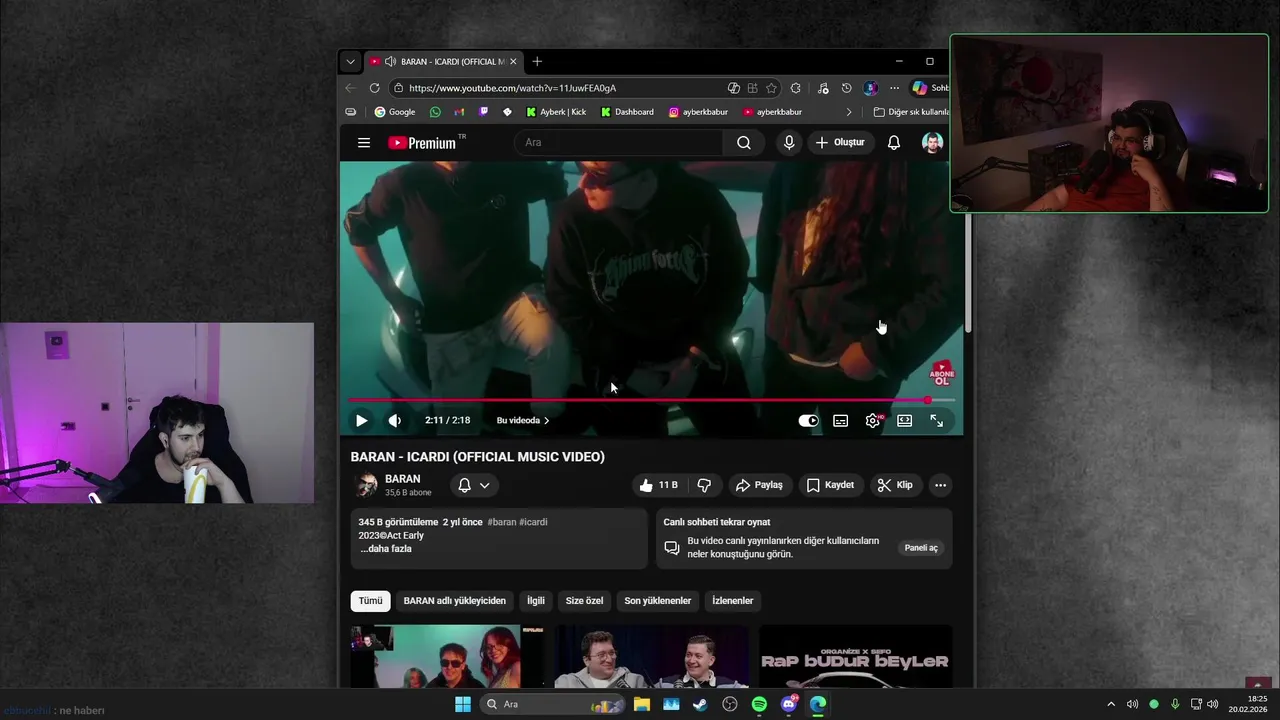This screenshot has width=1280, height=720.
Task: Click the #icardi hashtag
Action: (x=533, y=522)
